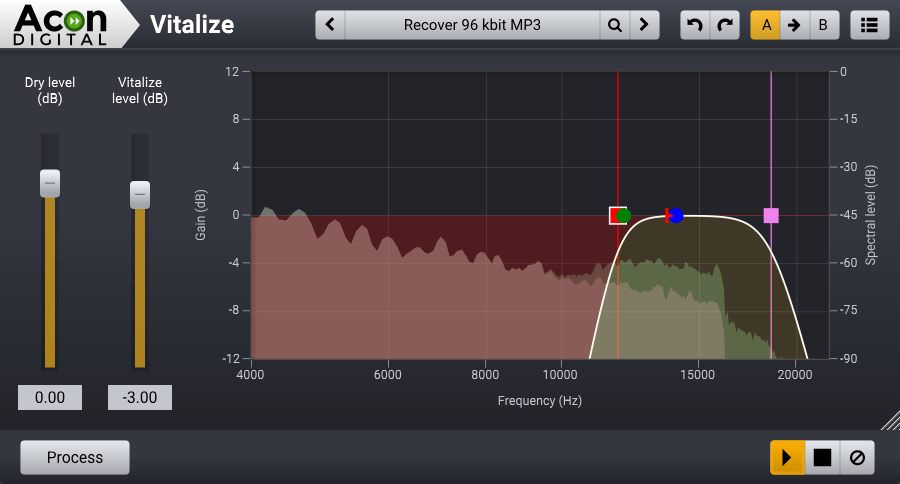Redo the last change

(725, 25)
